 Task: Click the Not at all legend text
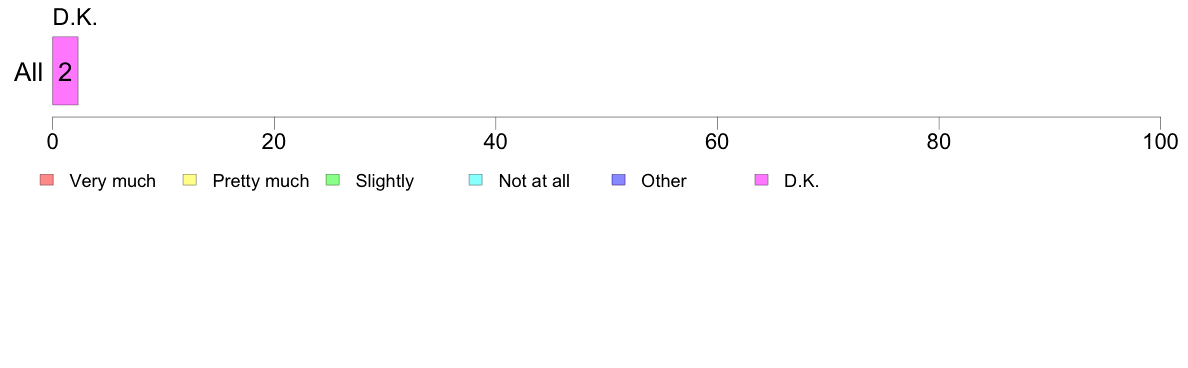click(x=534, y=181)
